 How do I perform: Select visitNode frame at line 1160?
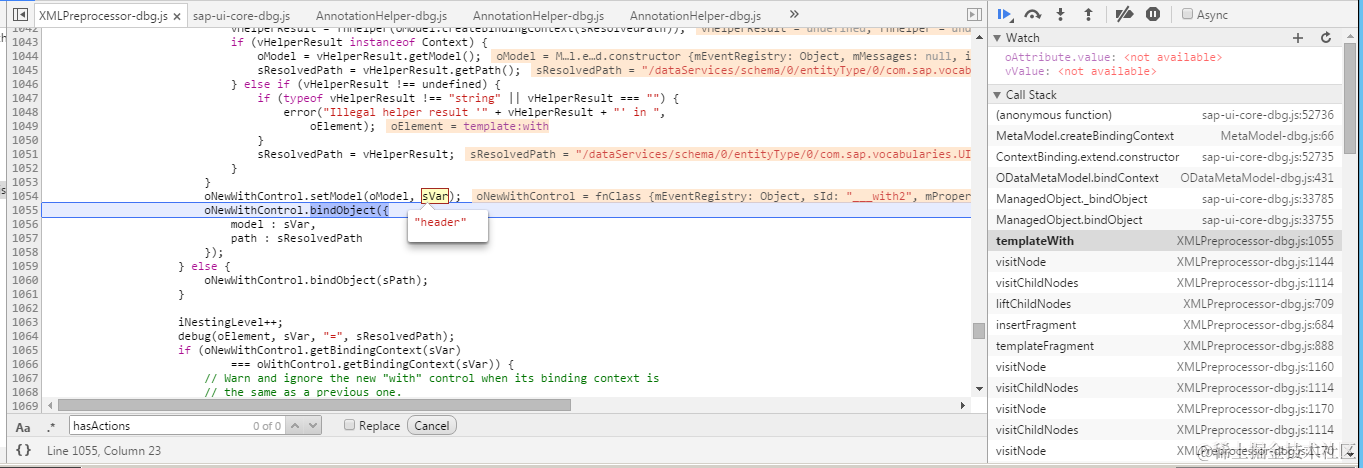[x=1165, y=367]
